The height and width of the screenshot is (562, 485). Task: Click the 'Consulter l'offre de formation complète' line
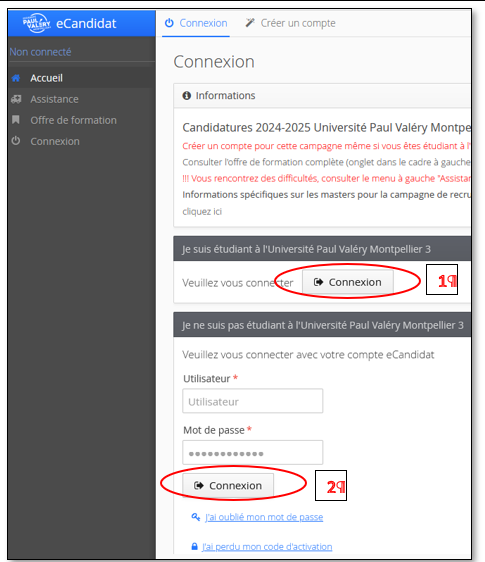pos(326,162)
